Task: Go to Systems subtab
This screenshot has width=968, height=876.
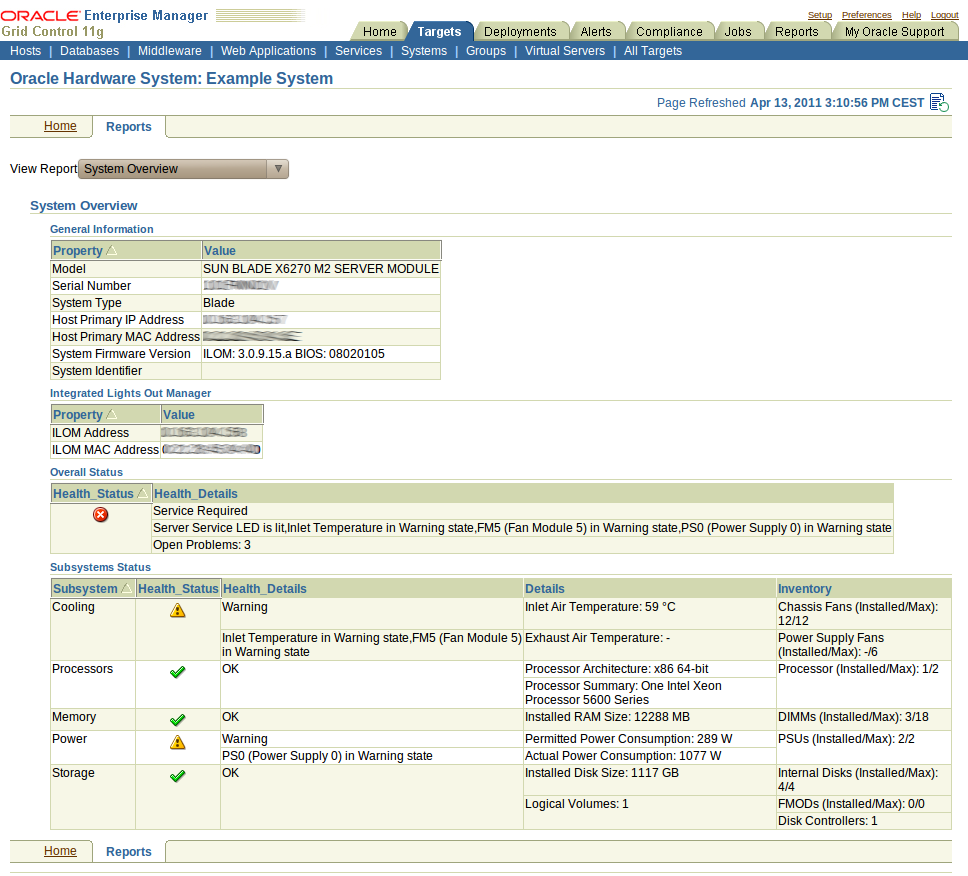Action: point(424,51)
